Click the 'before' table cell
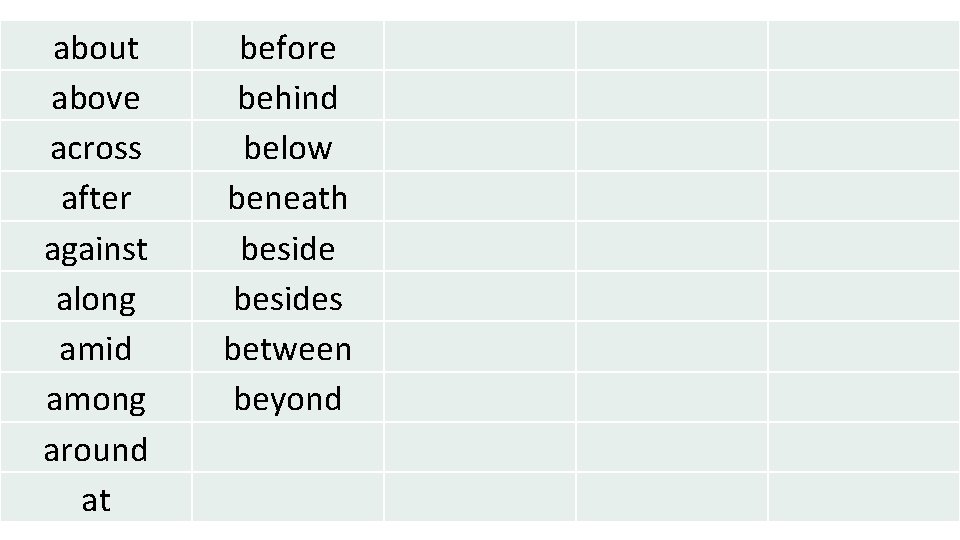 point(288,45)
